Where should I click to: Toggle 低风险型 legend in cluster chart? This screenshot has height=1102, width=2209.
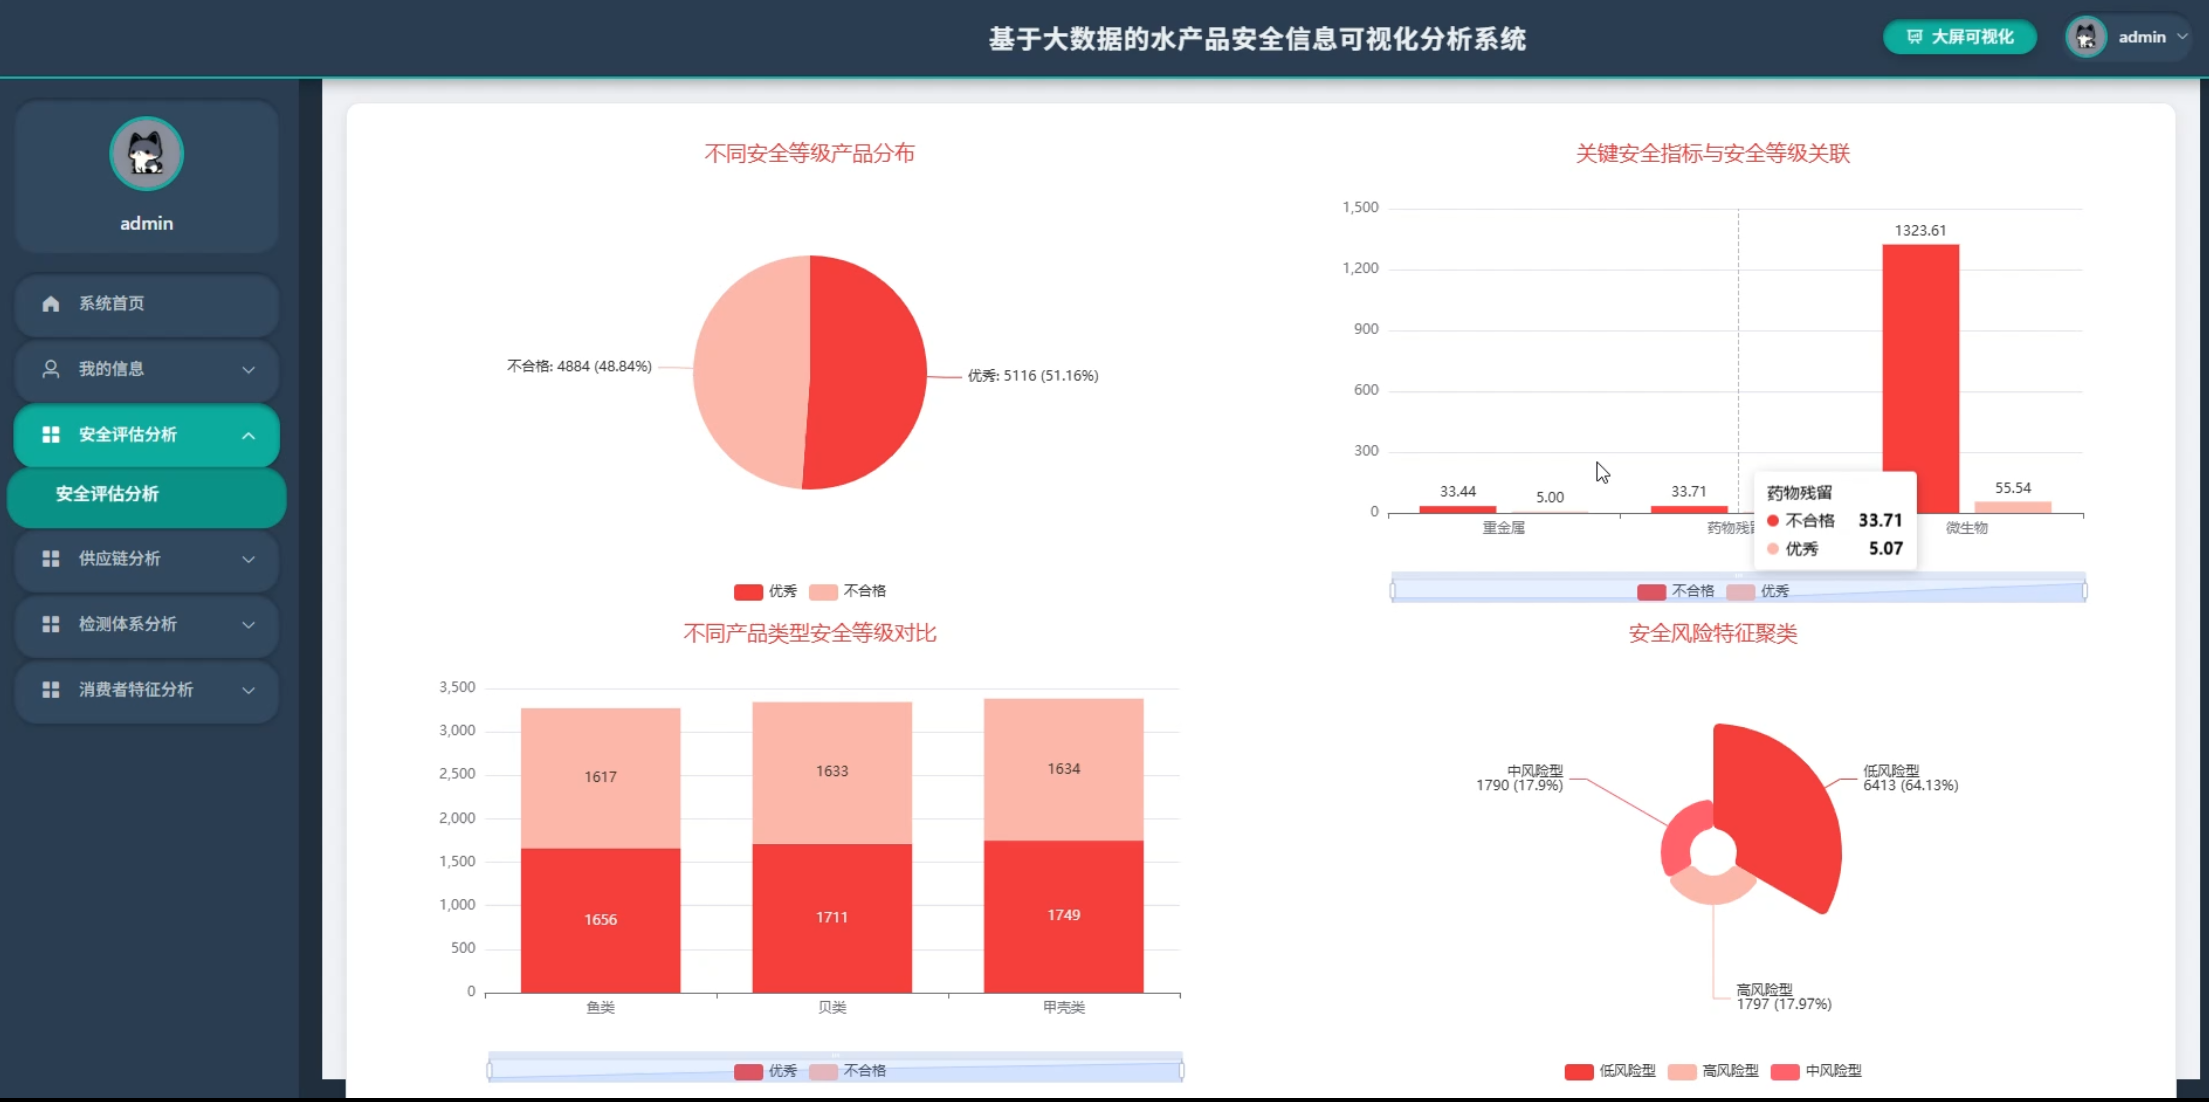coord(1610,1071)
